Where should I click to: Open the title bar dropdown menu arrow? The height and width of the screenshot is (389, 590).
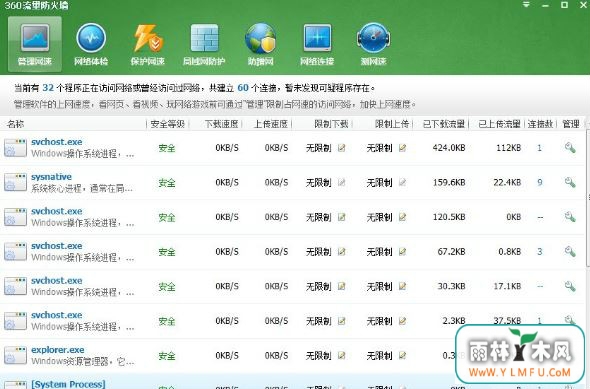(526, 5)
